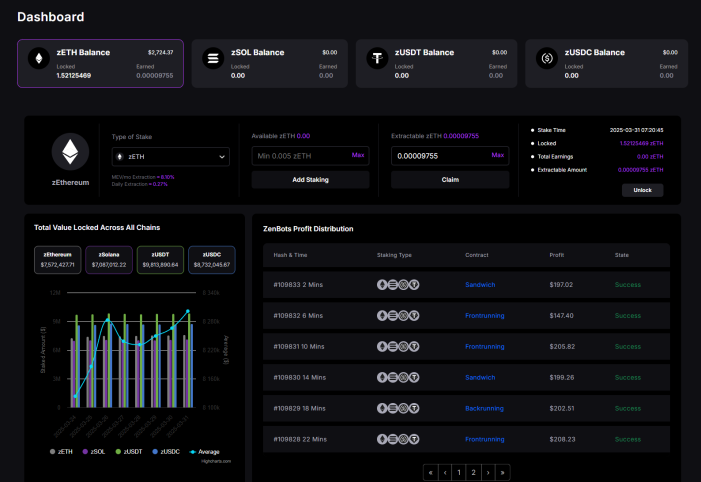Open page 2 of profit distribution
The width and height of the screenshot is (701, 482).
pos(473,472)
